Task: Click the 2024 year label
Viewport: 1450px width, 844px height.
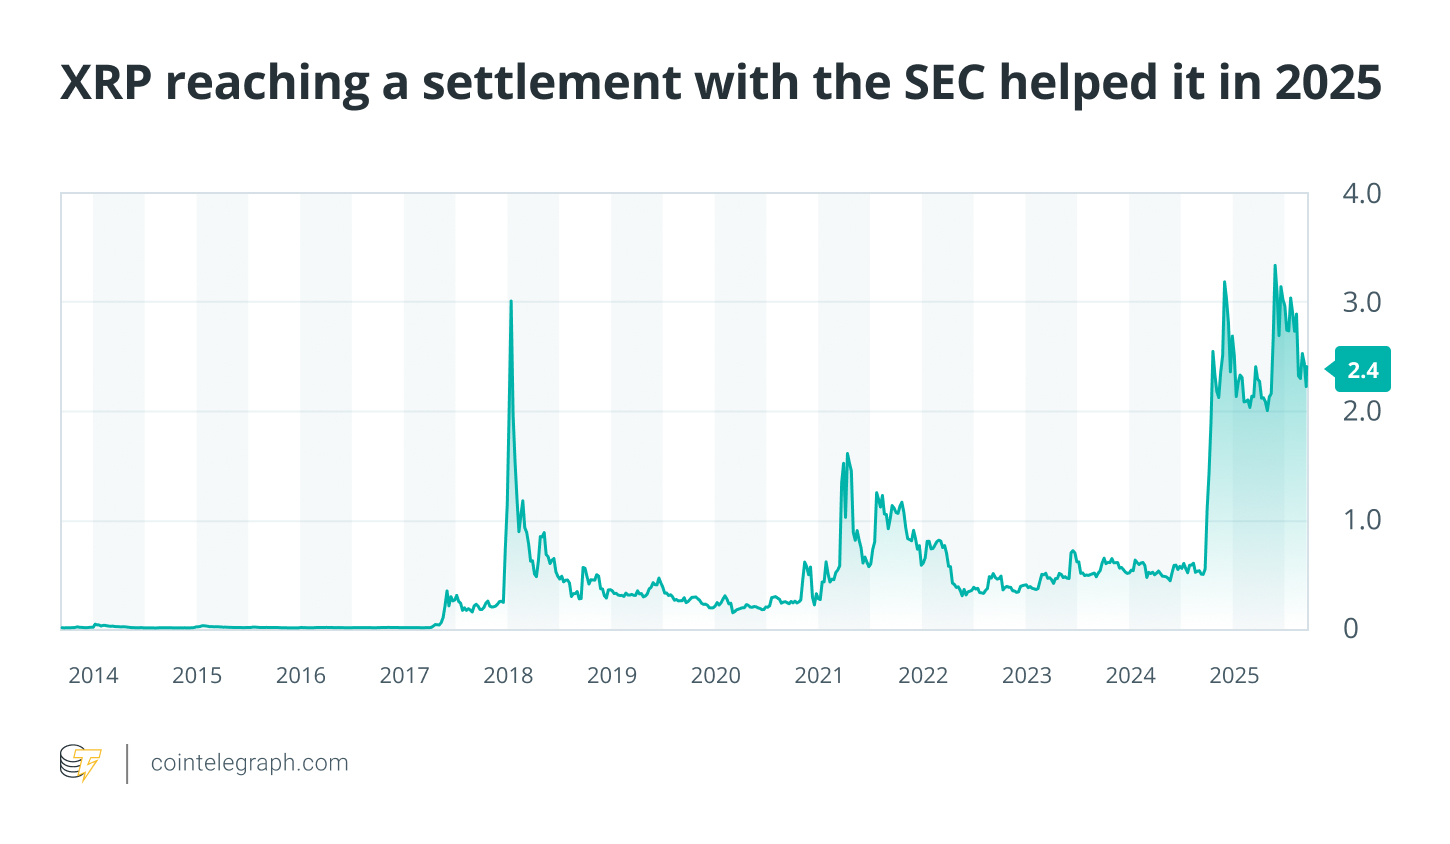Action: [x=1131, y=676]
